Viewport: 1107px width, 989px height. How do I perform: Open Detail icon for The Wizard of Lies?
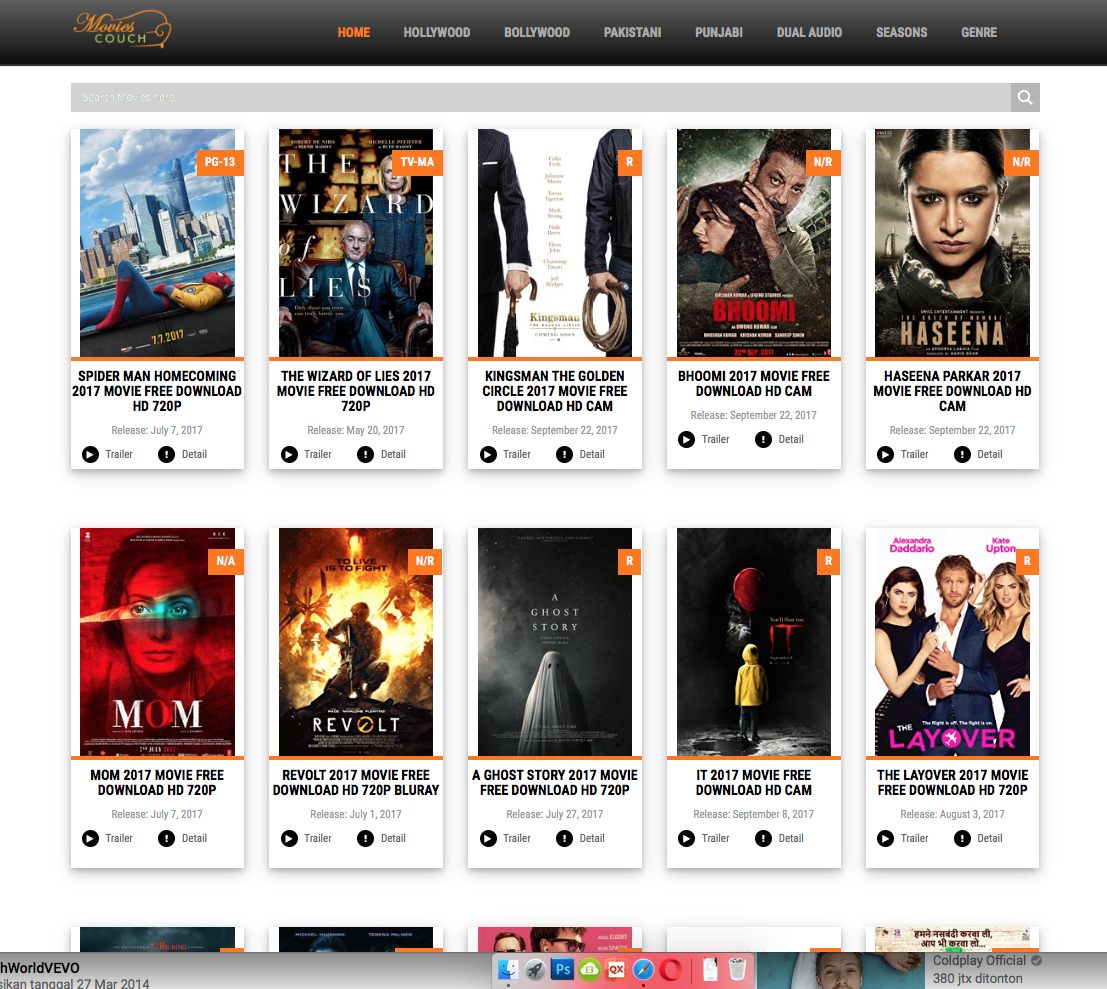point(364,454)
